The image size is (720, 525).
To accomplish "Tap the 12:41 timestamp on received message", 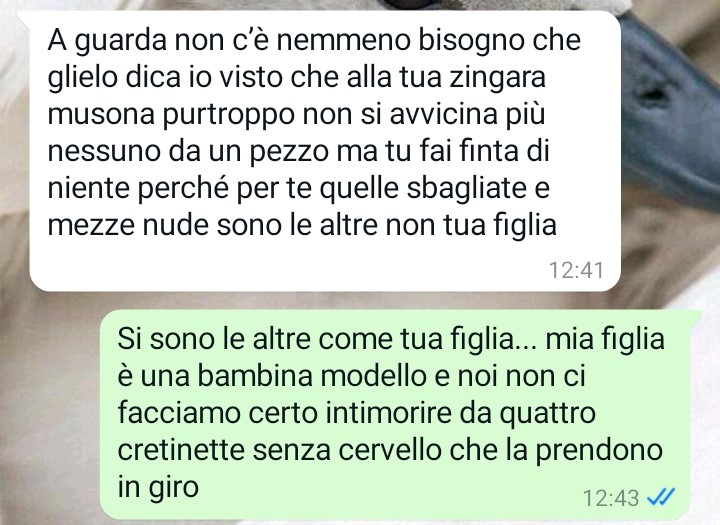I will [576, 270].
